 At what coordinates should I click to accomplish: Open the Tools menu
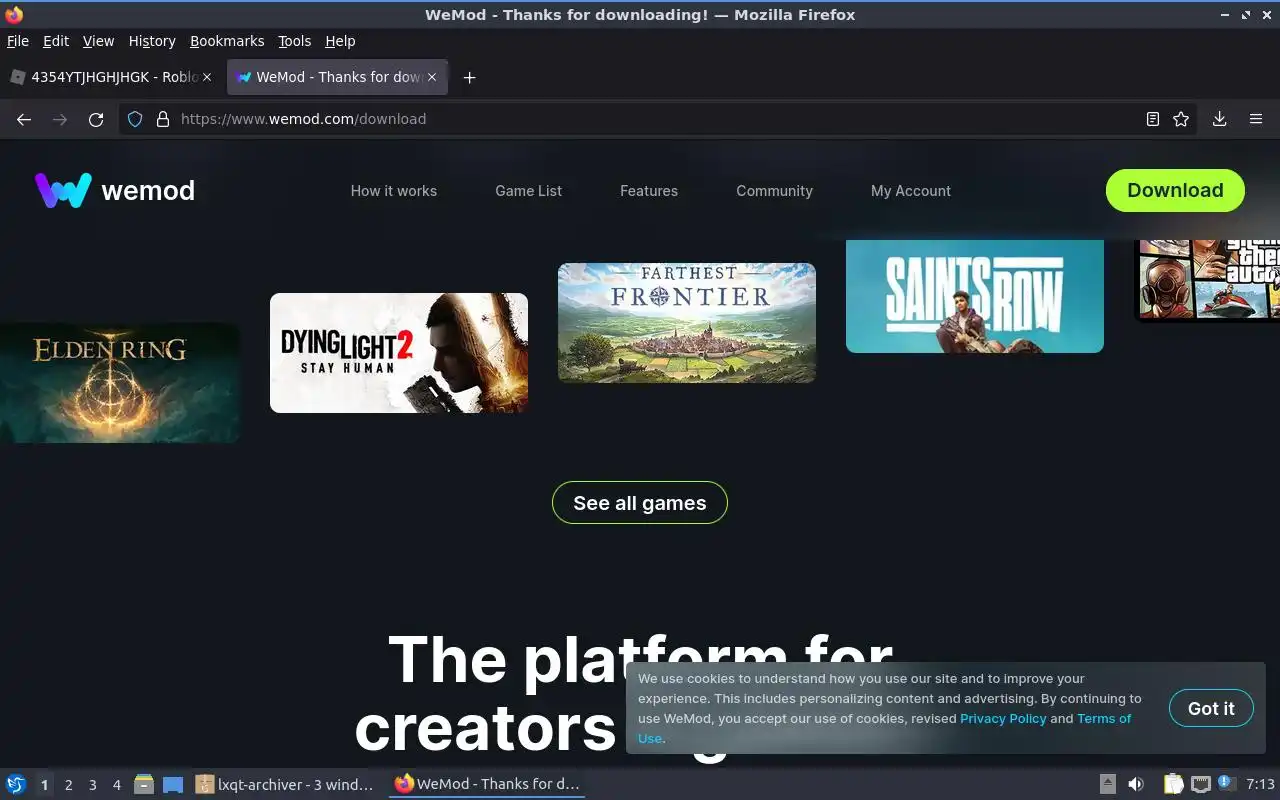[x=295, y=41]
